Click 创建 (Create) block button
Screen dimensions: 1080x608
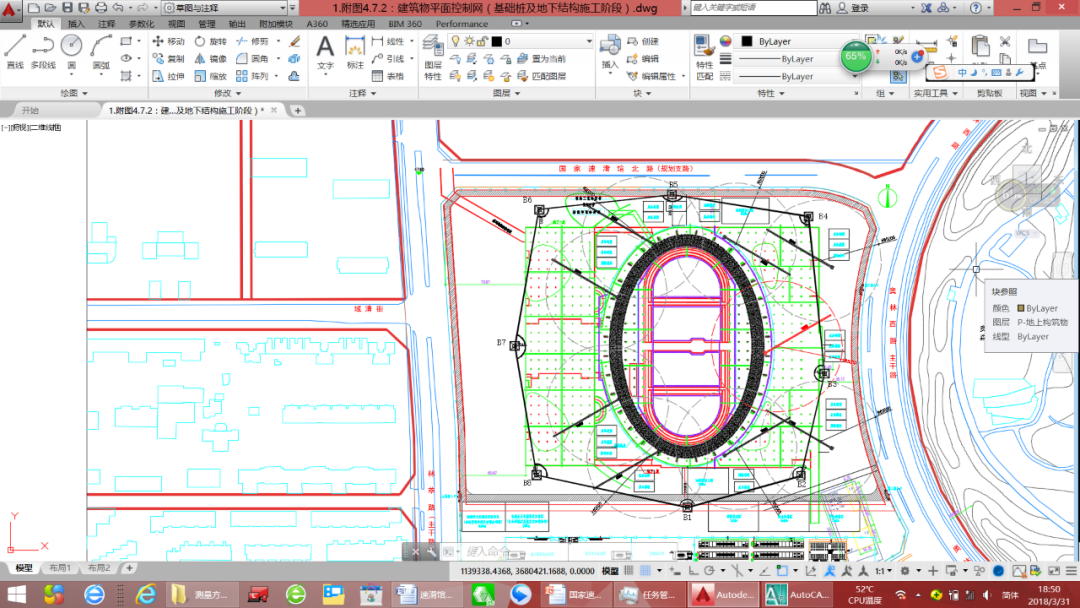(643, 41)
